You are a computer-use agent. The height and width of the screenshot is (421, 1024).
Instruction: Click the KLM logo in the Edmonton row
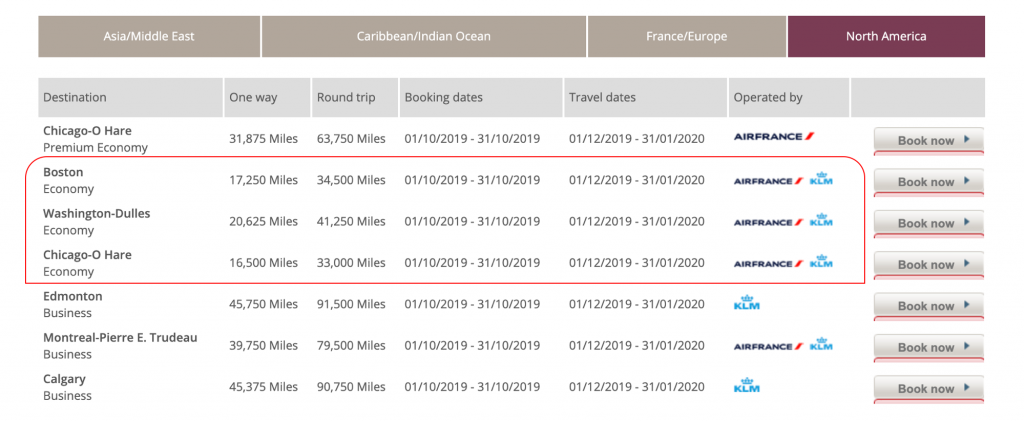click(x=746, y=302)
